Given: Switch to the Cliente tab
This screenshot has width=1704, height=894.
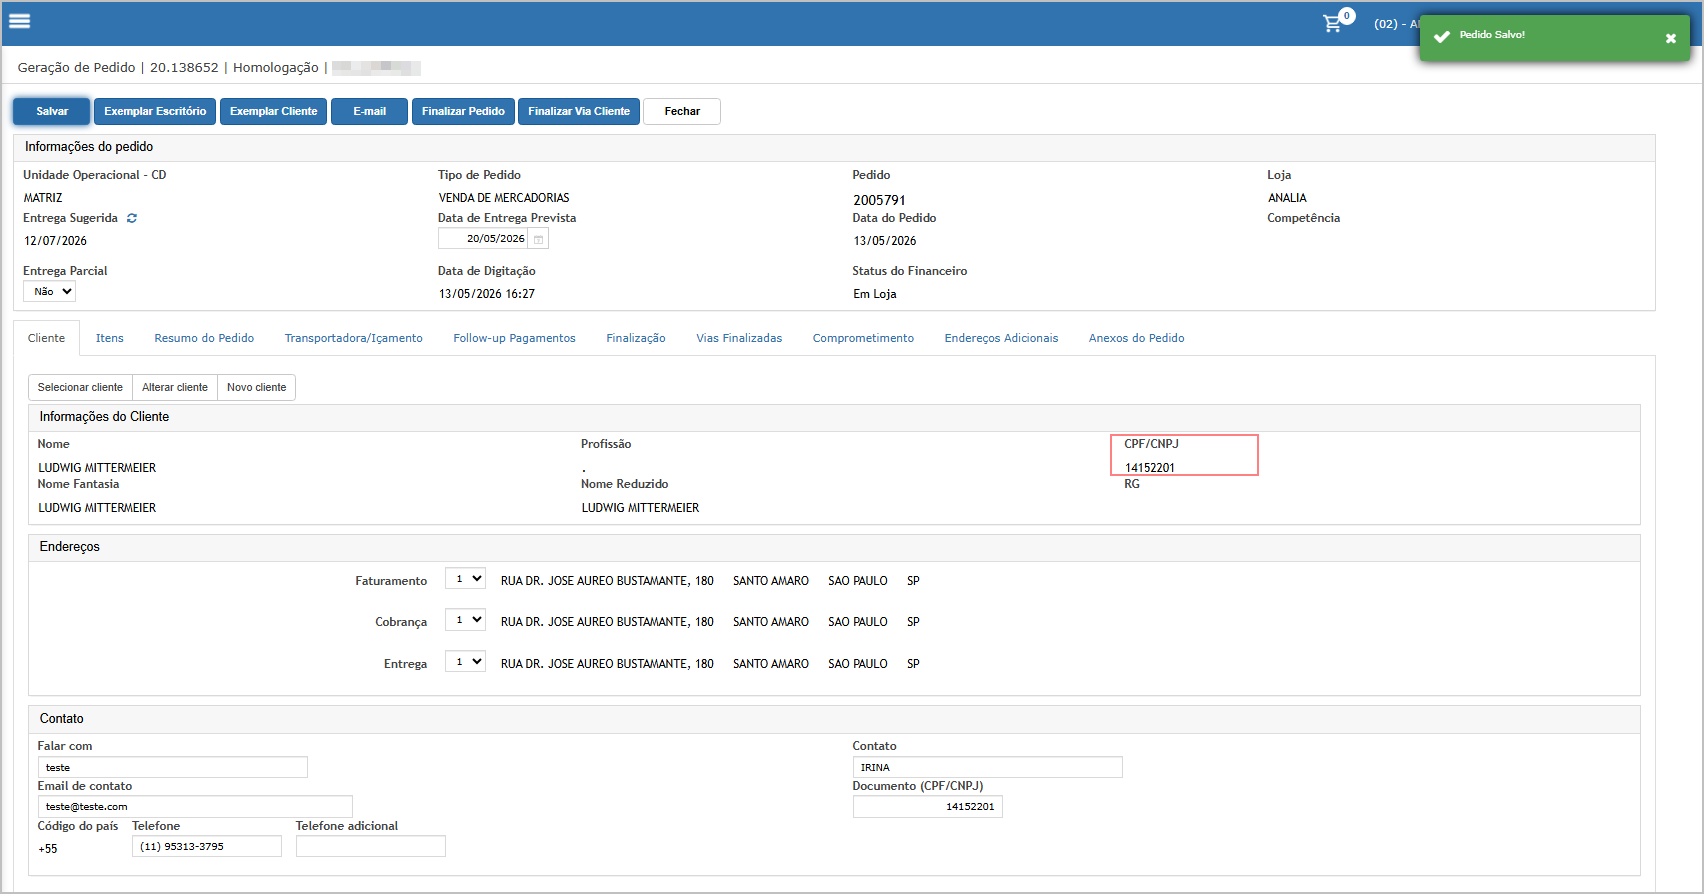Looking at the screenshot, I should (x=46, y=338).
